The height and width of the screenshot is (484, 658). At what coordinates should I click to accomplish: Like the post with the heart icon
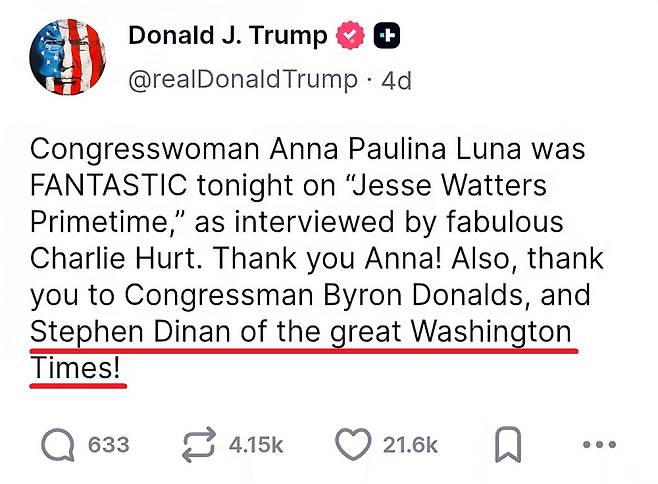[x=352, y=444]
